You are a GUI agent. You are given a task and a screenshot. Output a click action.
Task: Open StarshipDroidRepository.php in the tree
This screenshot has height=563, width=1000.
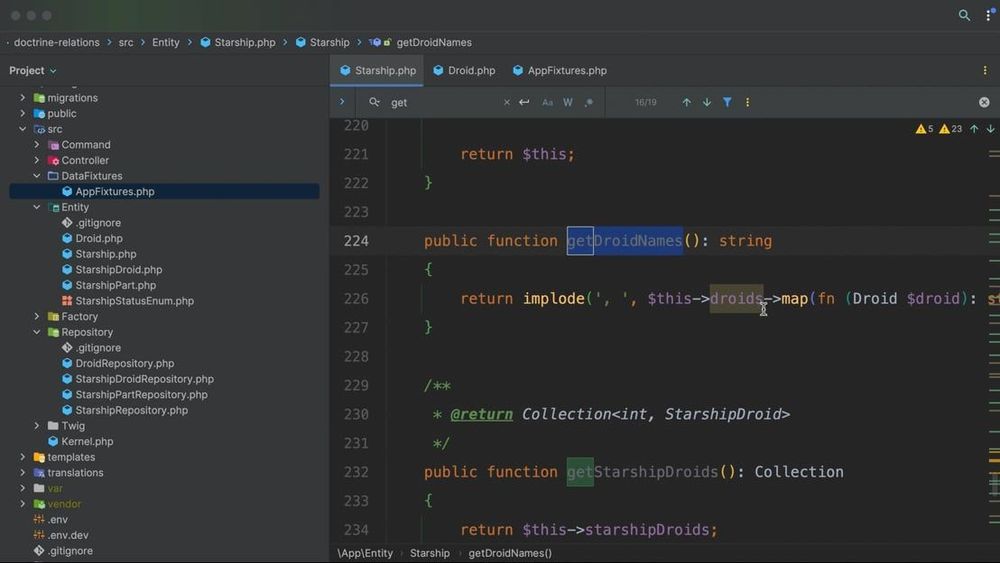(144, 379)
